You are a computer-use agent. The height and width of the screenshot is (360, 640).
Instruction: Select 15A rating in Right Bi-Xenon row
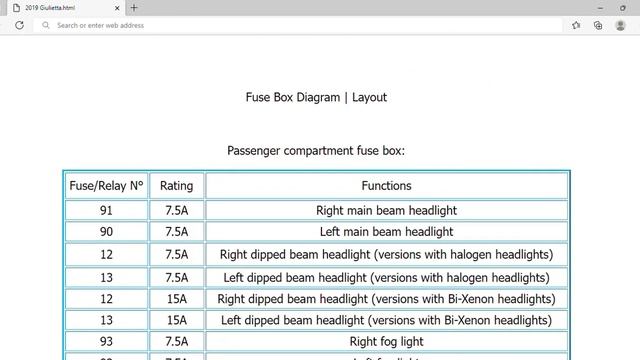[177, 299]
